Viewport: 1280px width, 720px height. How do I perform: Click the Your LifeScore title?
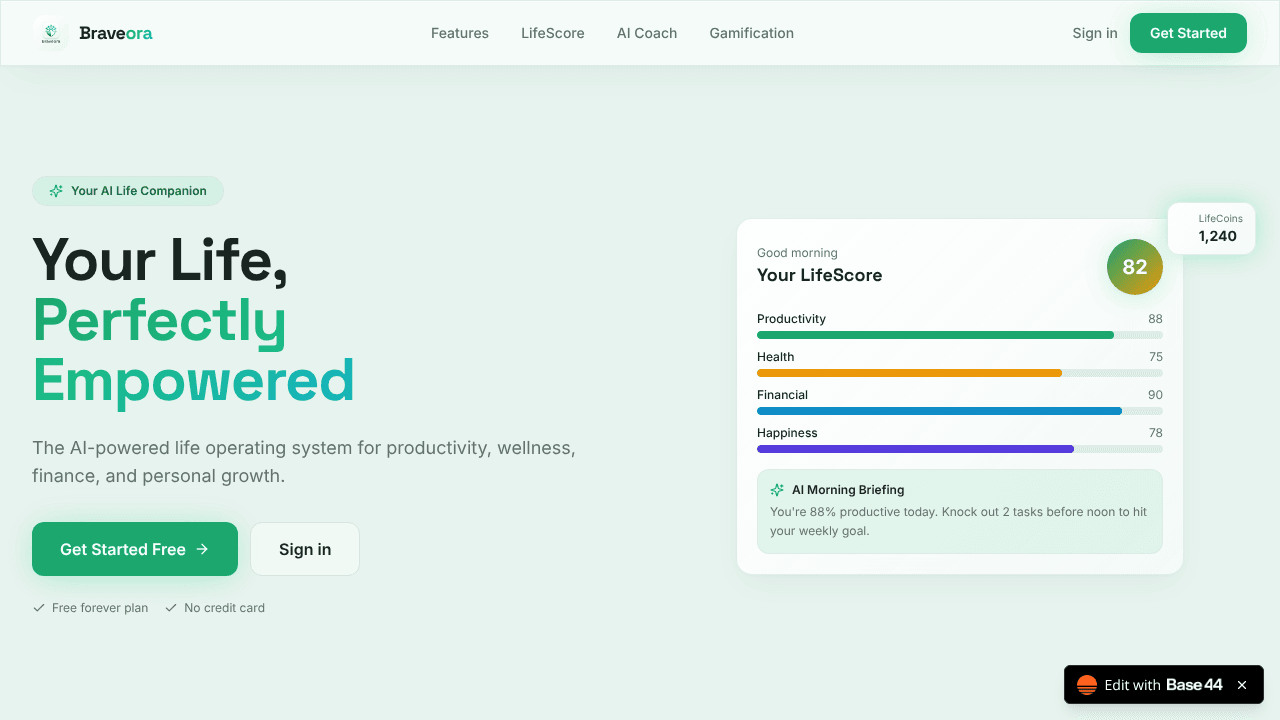pyautogui.click(x=819, y=275)
